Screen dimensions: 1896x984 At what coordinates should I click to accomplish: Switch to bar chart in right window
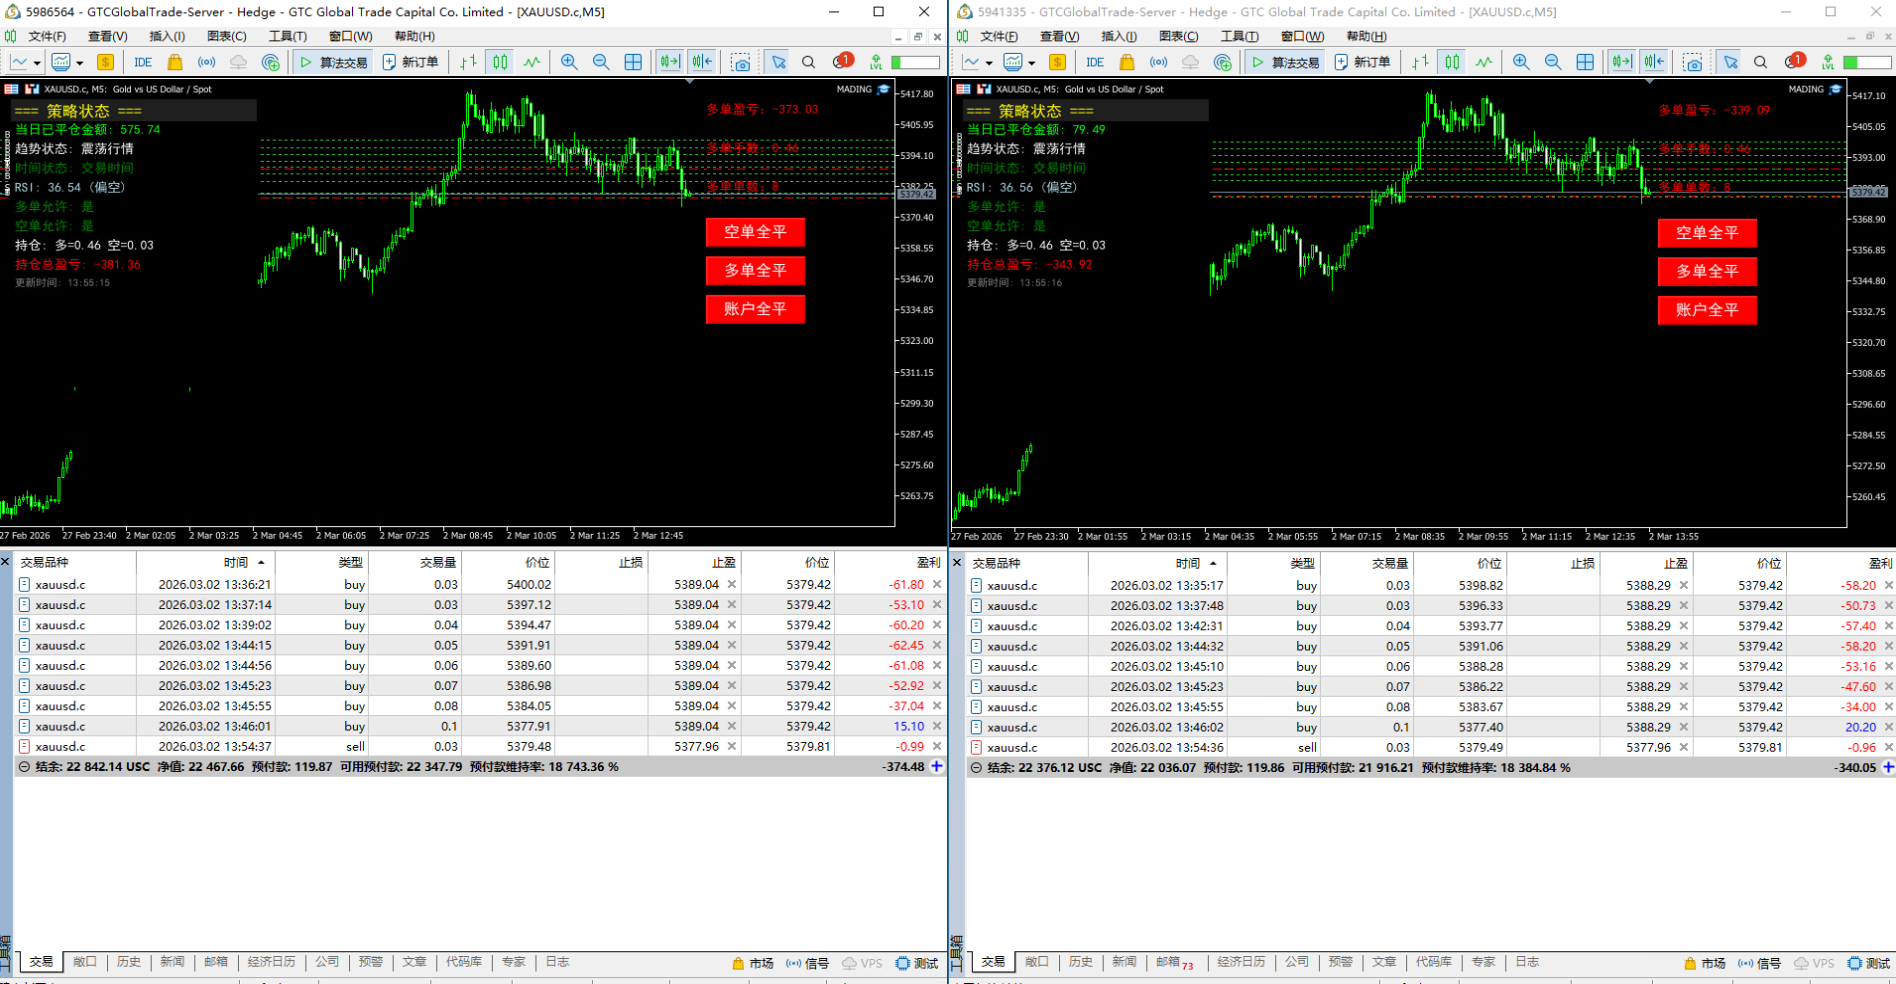(x=1420, y=62)
